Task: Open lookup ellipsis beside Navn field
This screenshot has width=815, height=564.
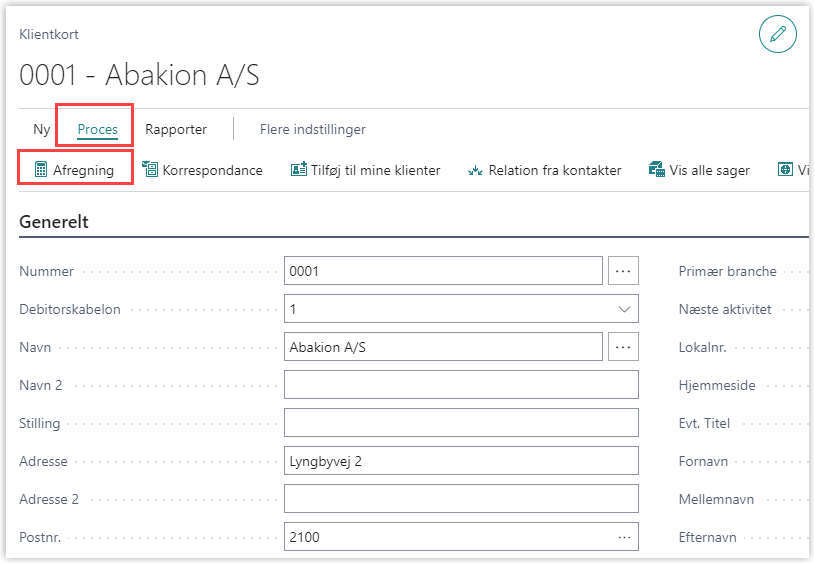Action: [623, 347]
